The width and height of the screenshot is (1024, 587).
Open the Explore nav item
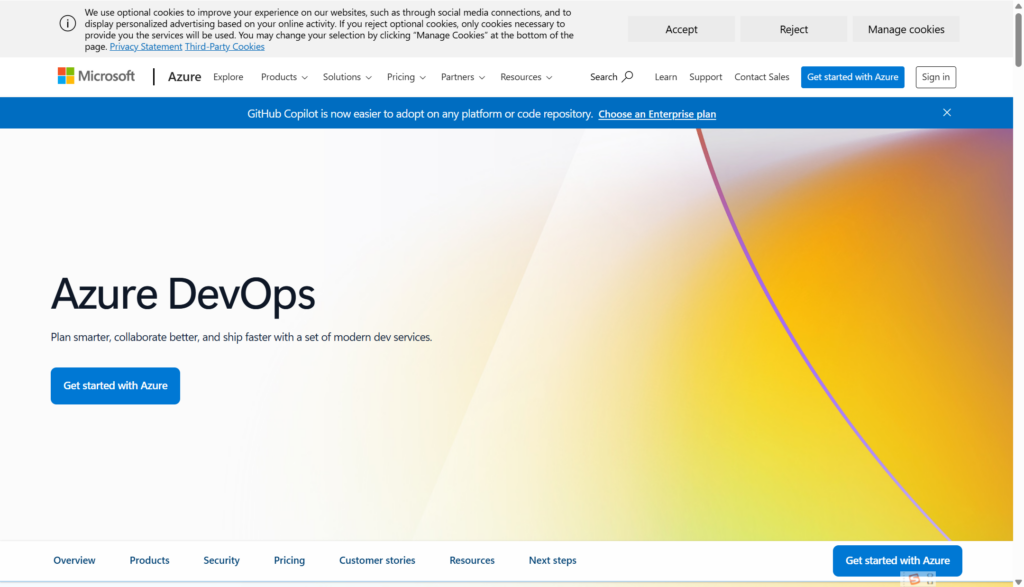click(x=228, y=76)
